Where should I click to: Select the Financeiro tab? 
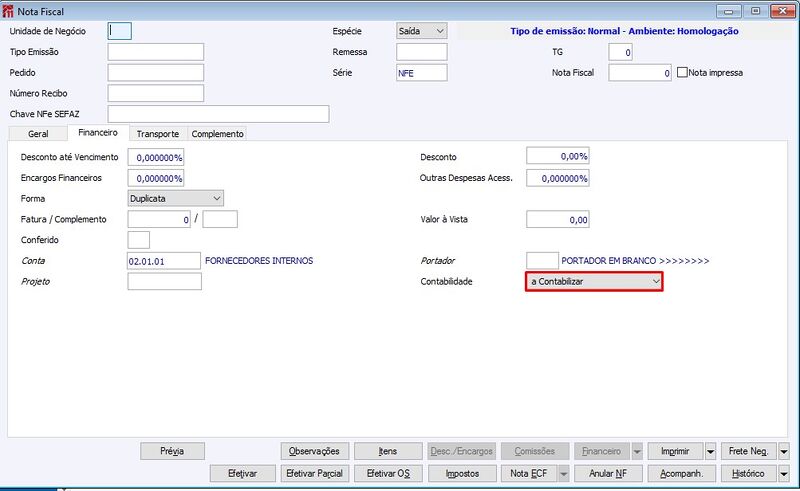(x=98, y=133)
